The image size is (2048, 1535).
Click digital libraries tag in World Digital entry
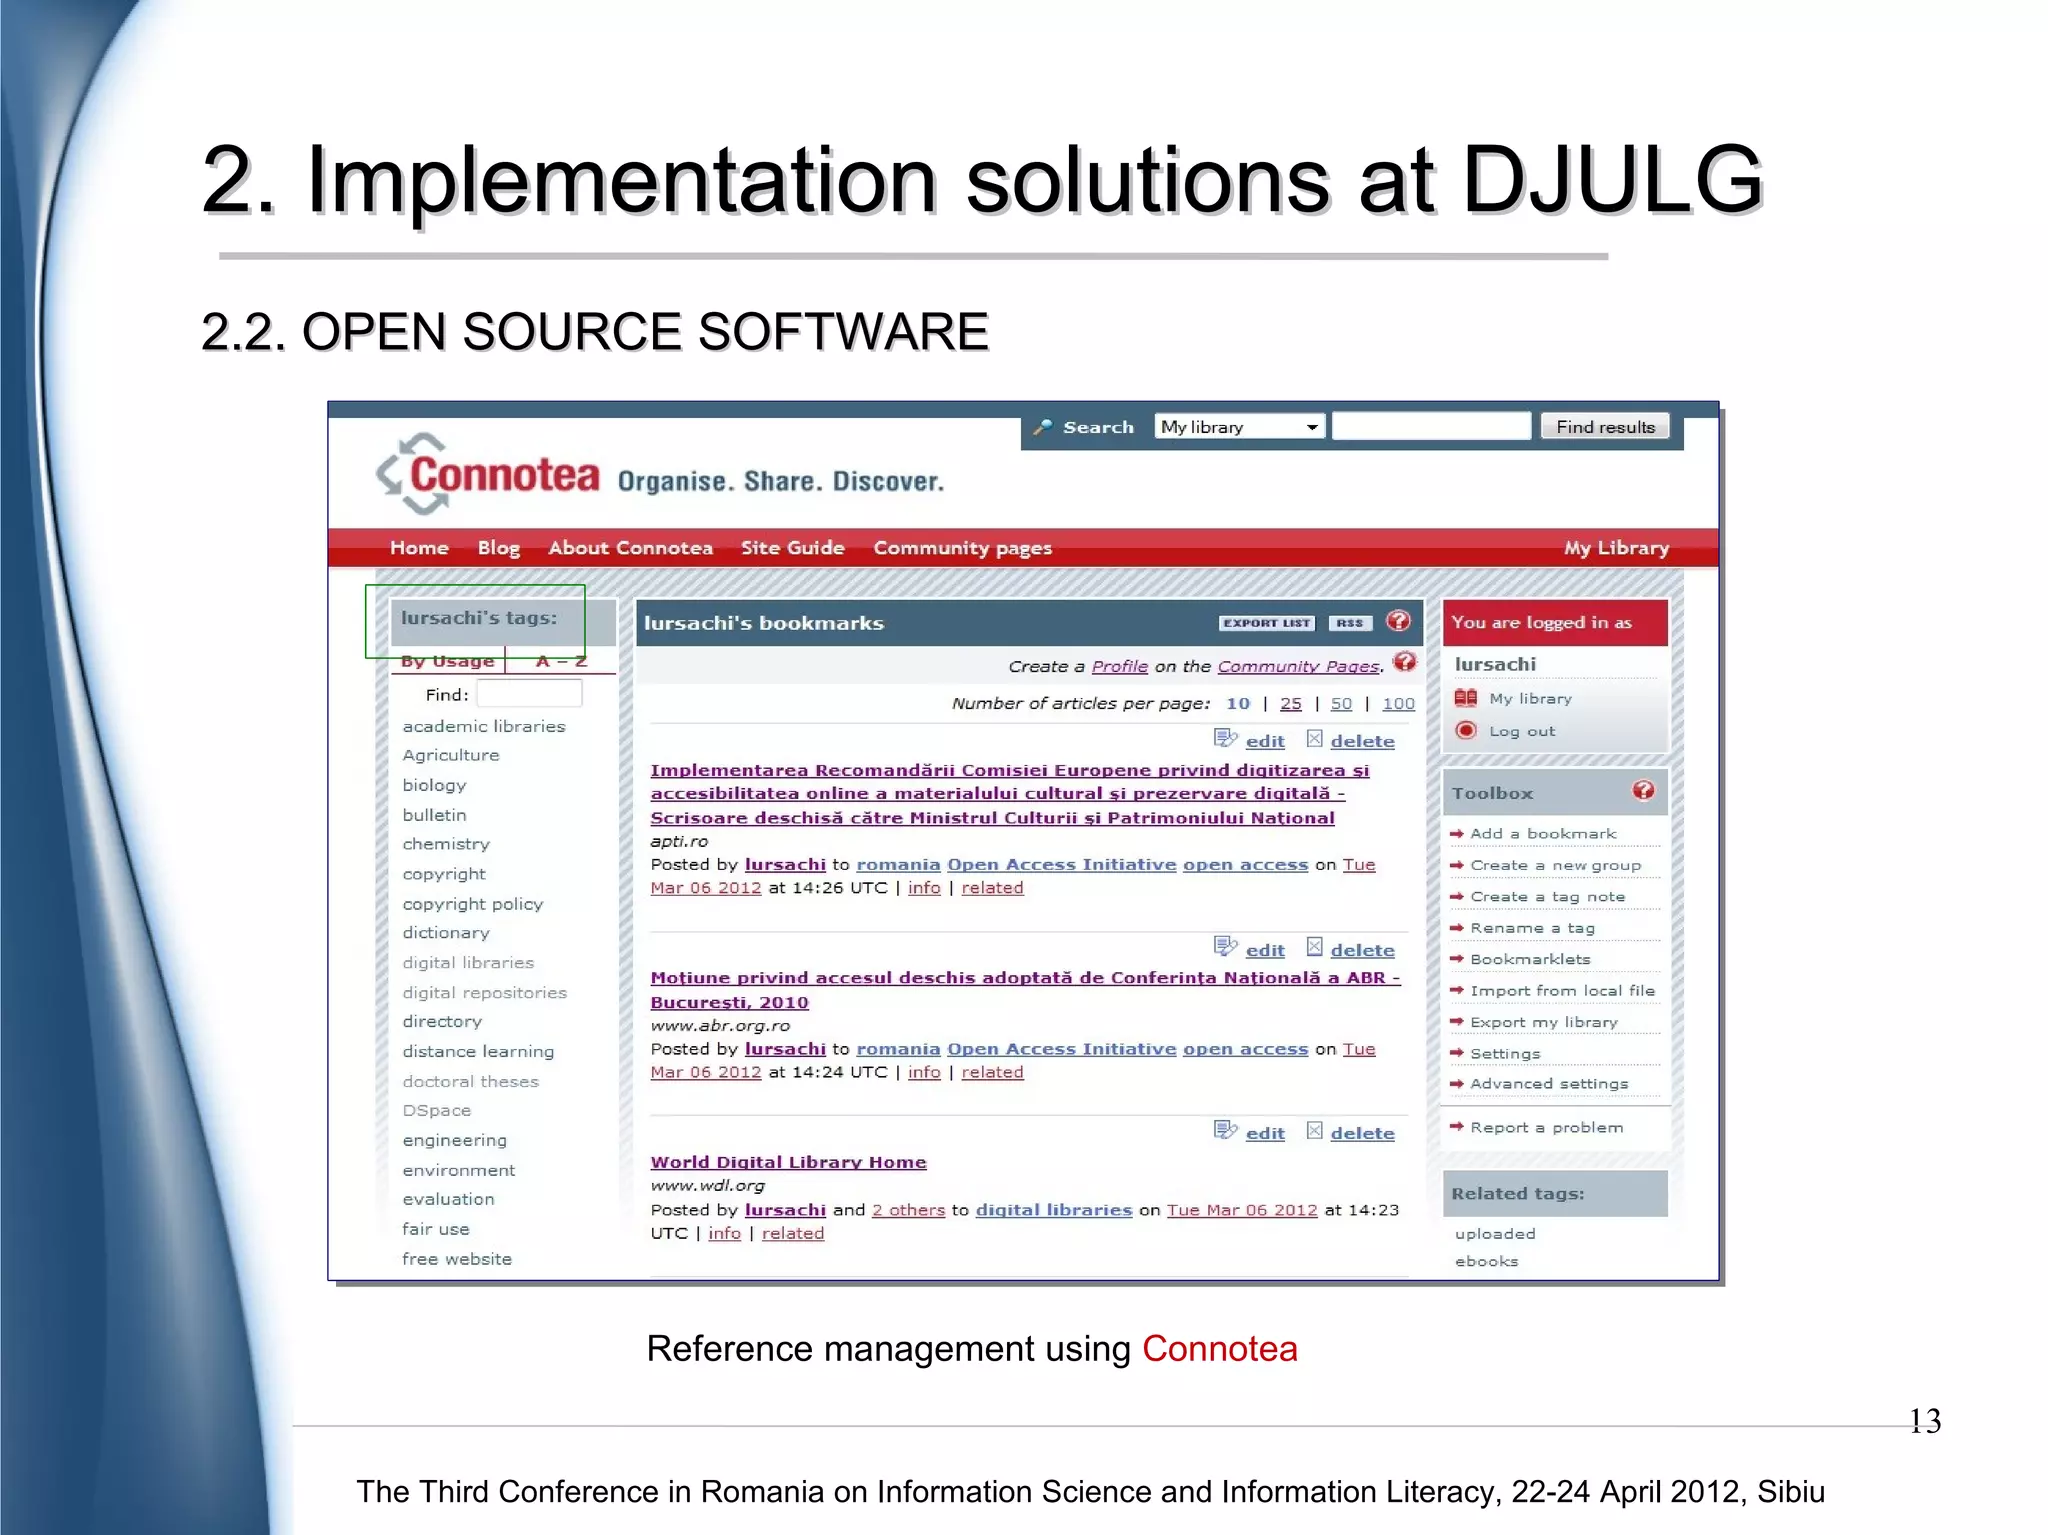pos(1054,1210)
